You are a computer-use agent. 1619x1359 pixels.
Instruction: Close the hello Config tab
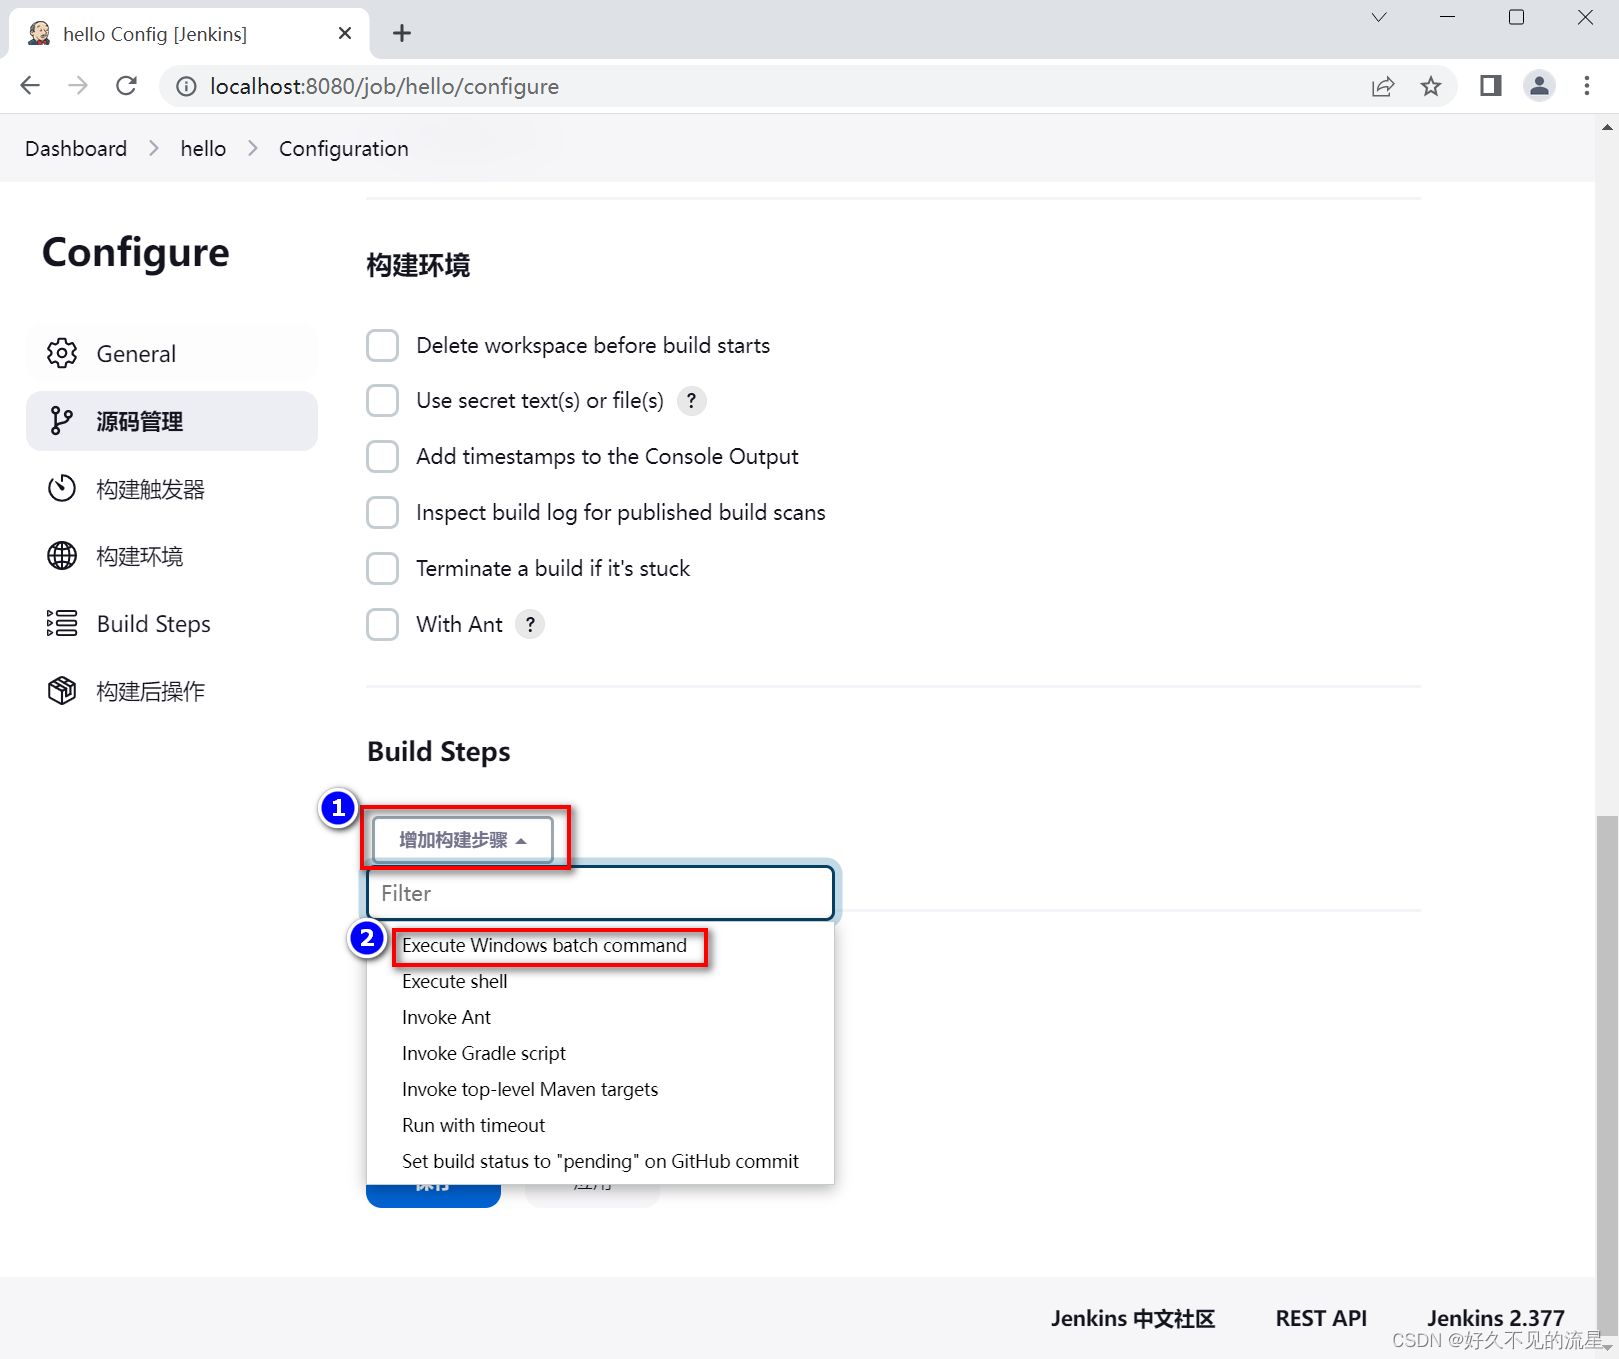[x=345, y=33]
